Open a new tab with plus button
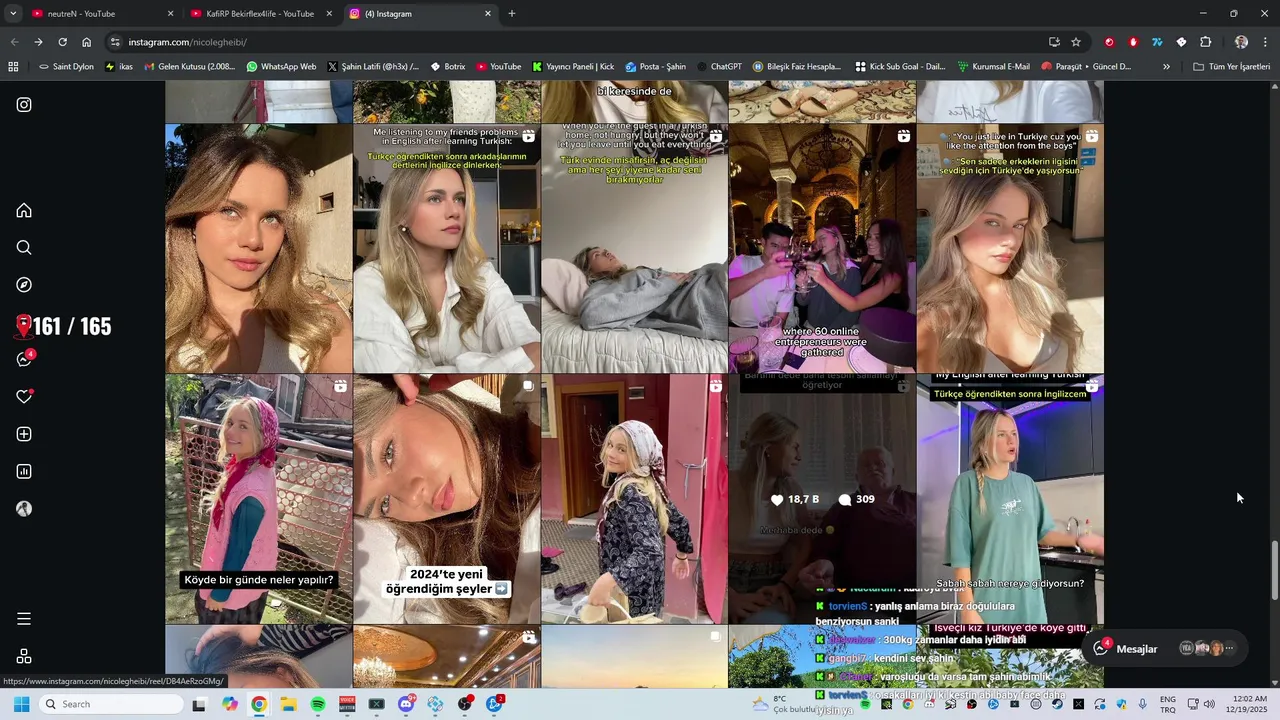The image size is (1280, 720). click(x=512, y=14)
